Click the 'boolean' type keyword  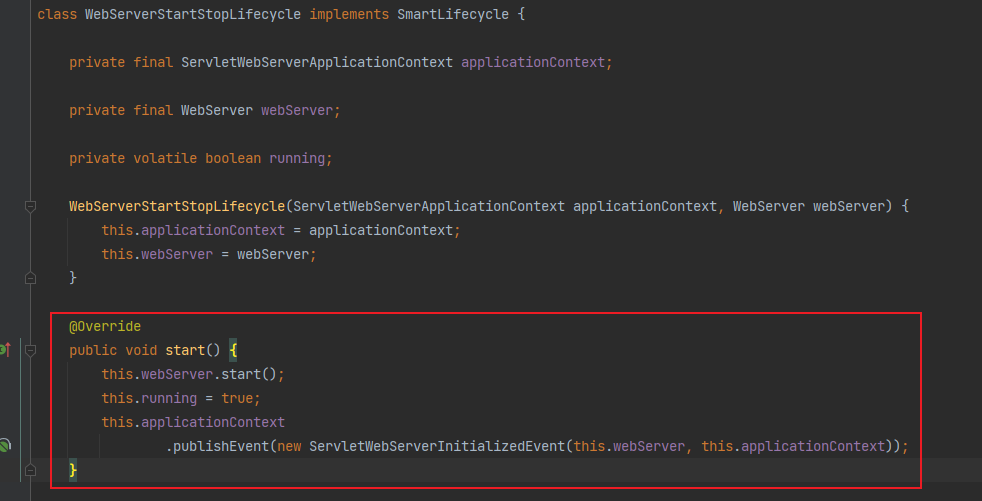click(x=233, y=158)
